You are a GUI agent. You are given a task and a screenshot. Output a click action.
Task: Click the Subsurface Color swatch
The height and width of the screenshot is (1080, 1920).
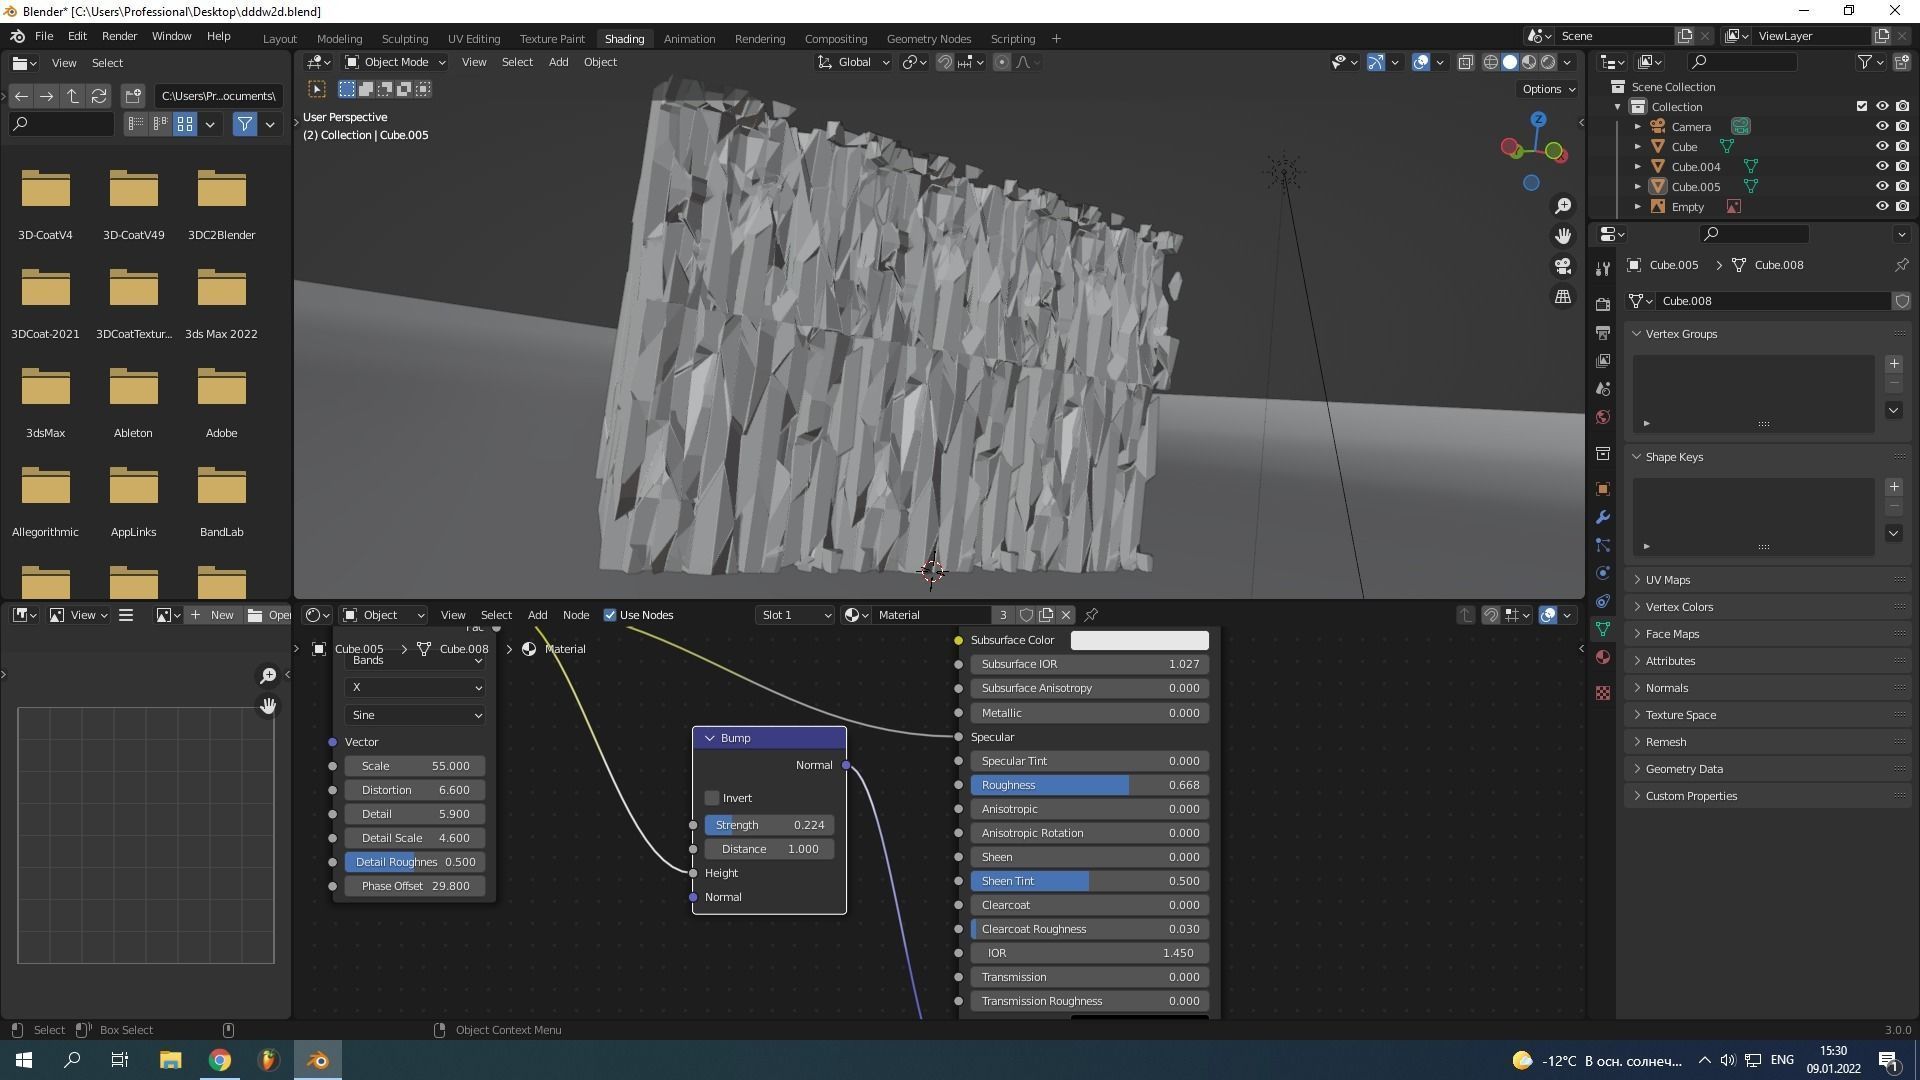tap(1140, 640)
